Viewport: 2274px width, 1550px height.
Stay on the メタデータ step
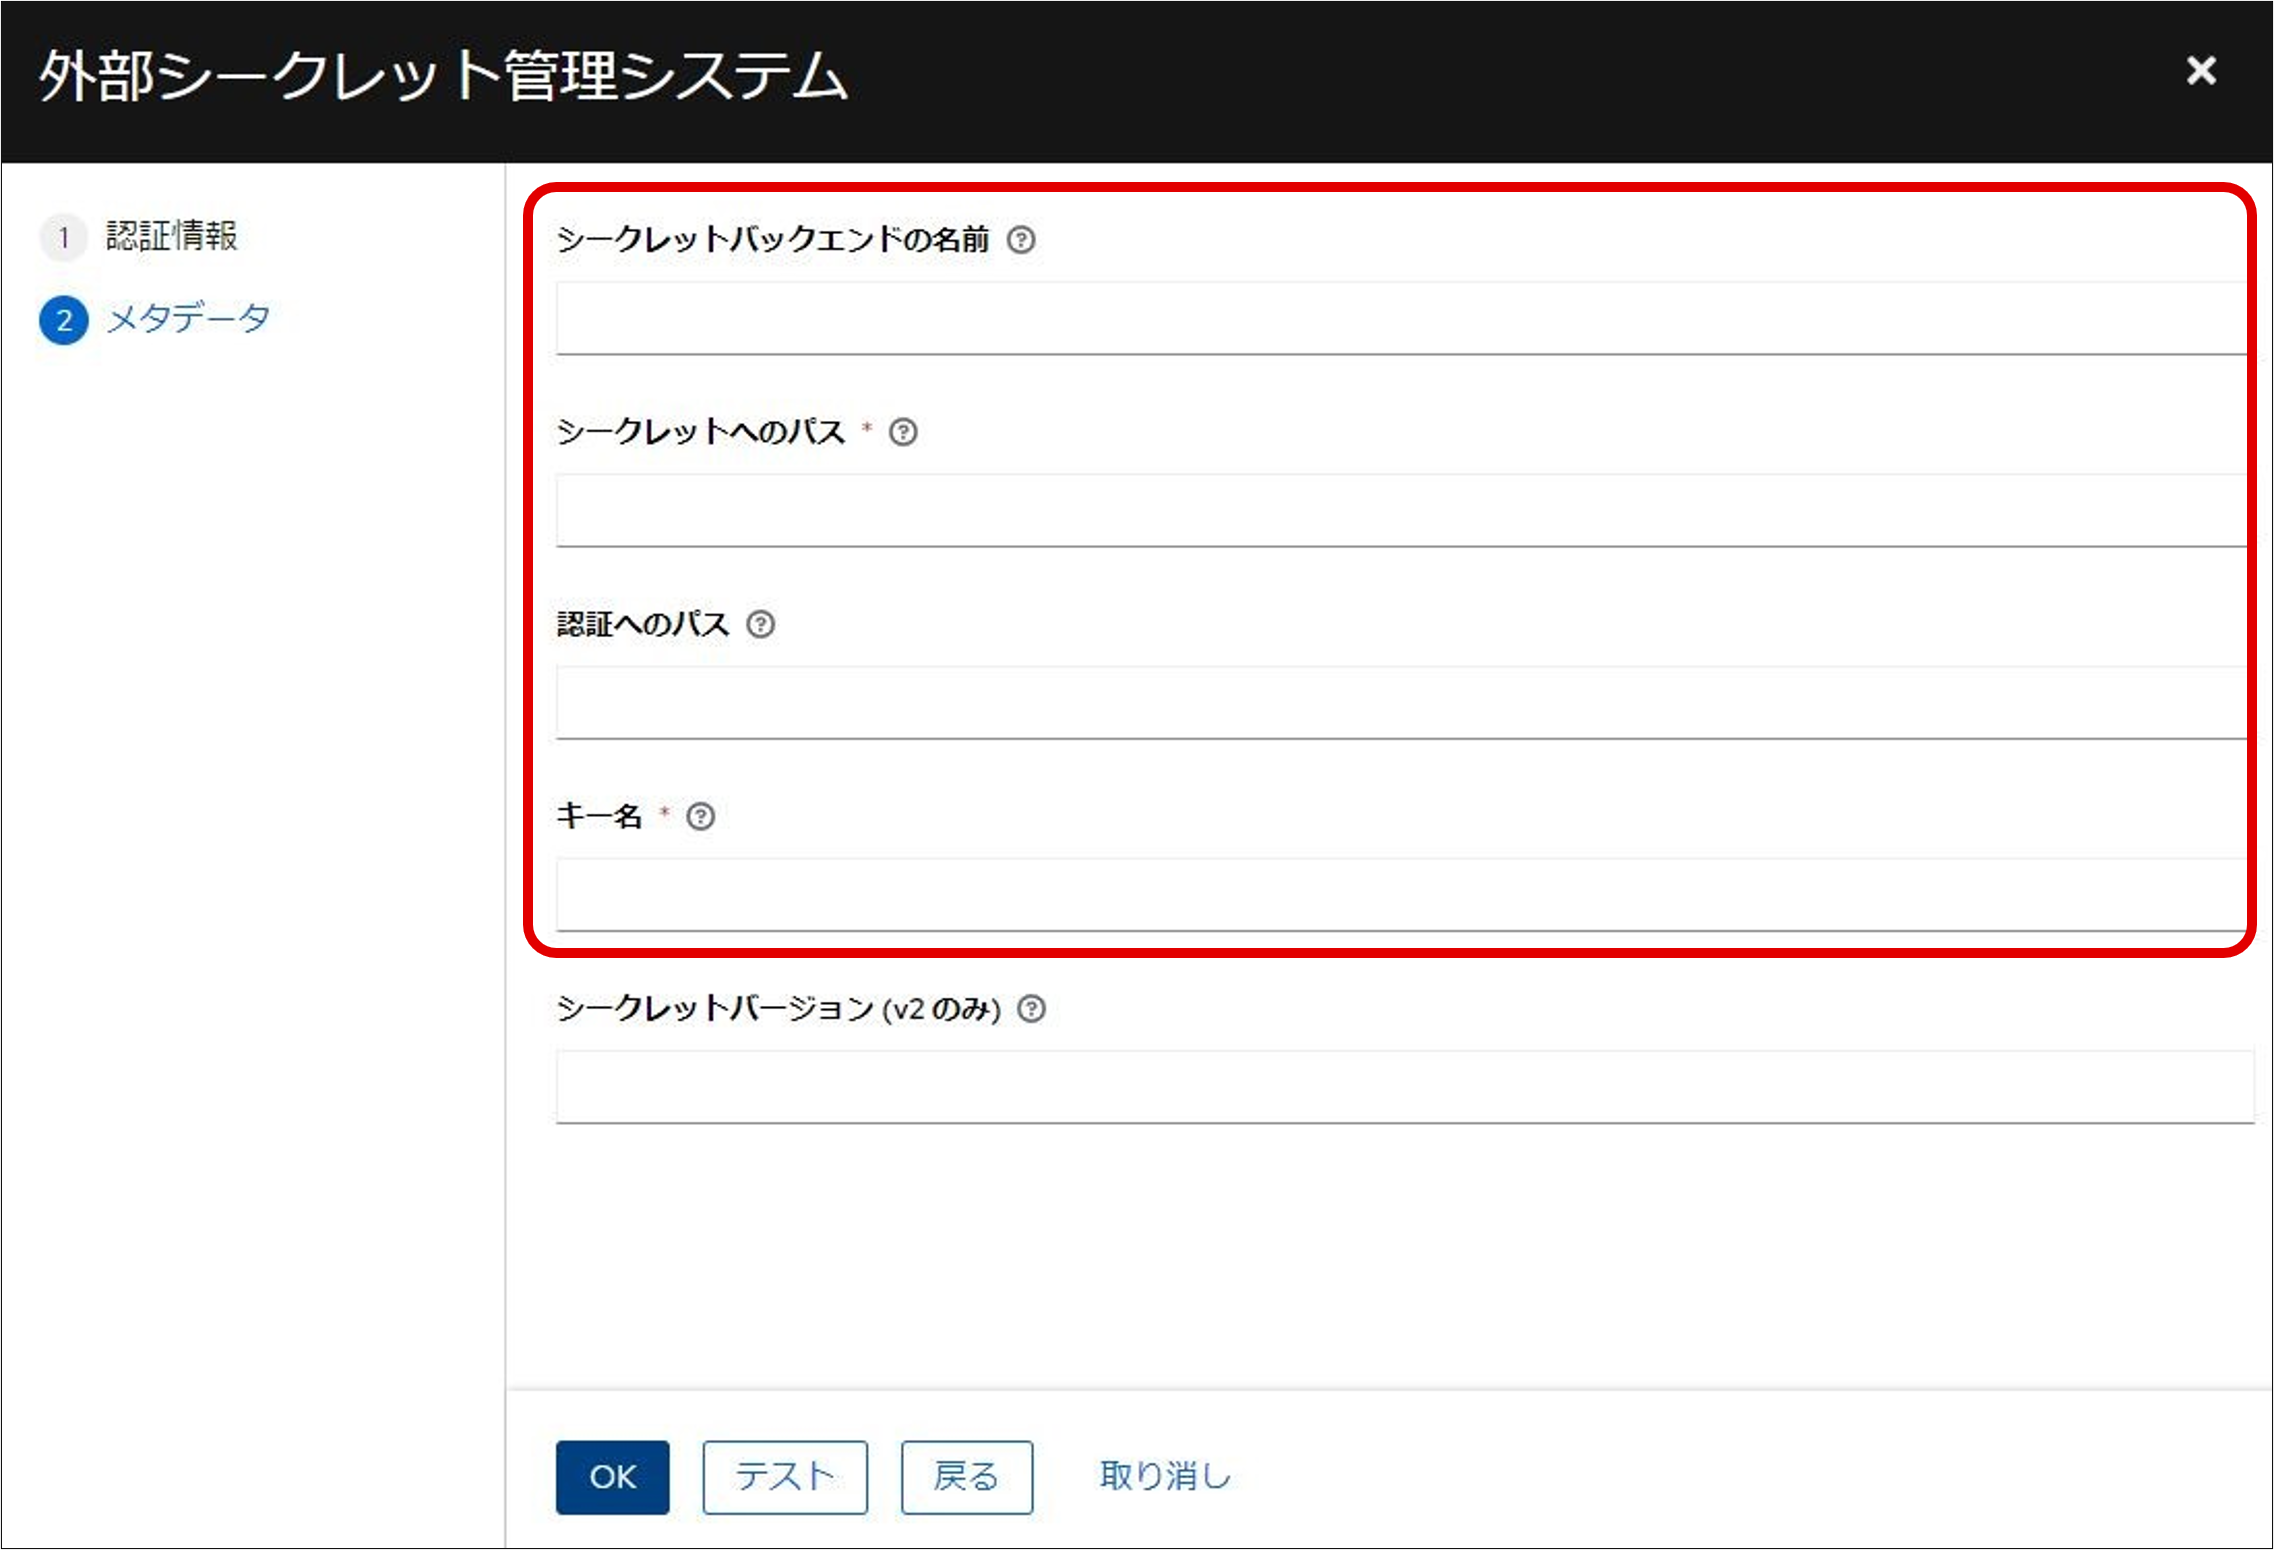[x=187, y=317]
